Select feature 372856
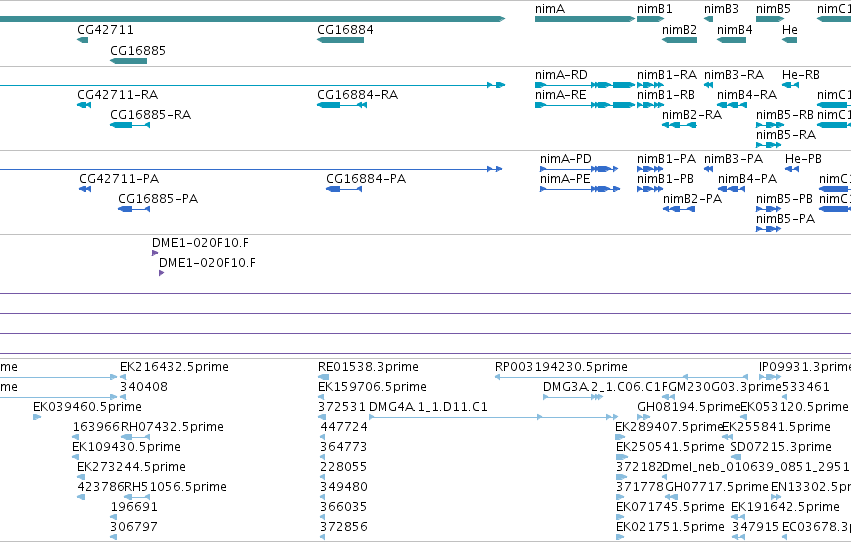851x542 pixels. 344,527
